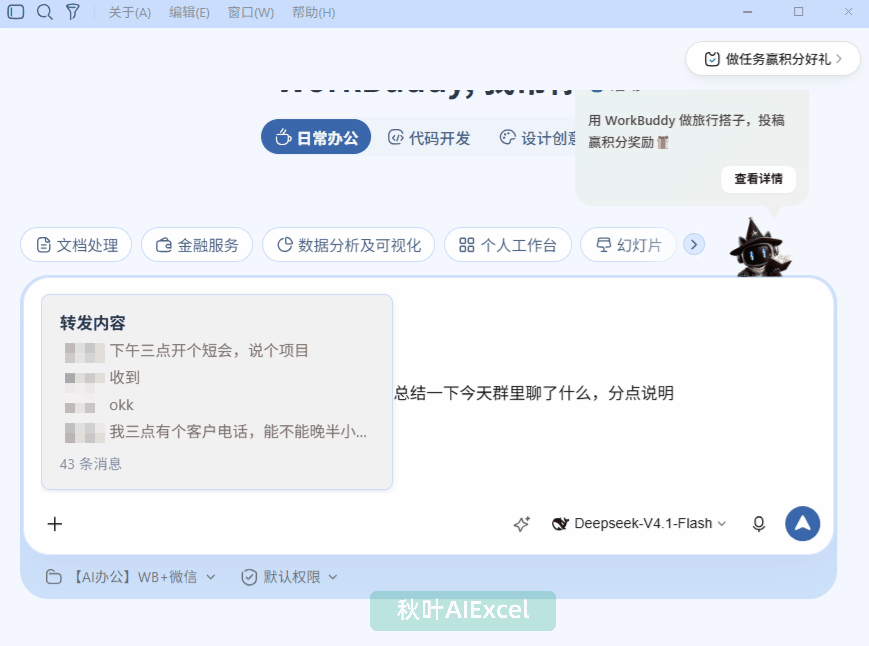
Task: Show more category chips with right arrow
Action: coord(694,244)
